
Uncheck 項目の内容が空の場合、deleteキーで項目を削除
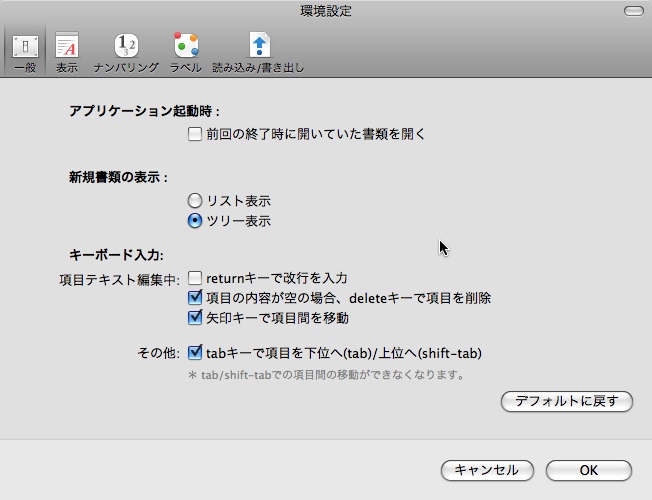click(x=196, y=298)
